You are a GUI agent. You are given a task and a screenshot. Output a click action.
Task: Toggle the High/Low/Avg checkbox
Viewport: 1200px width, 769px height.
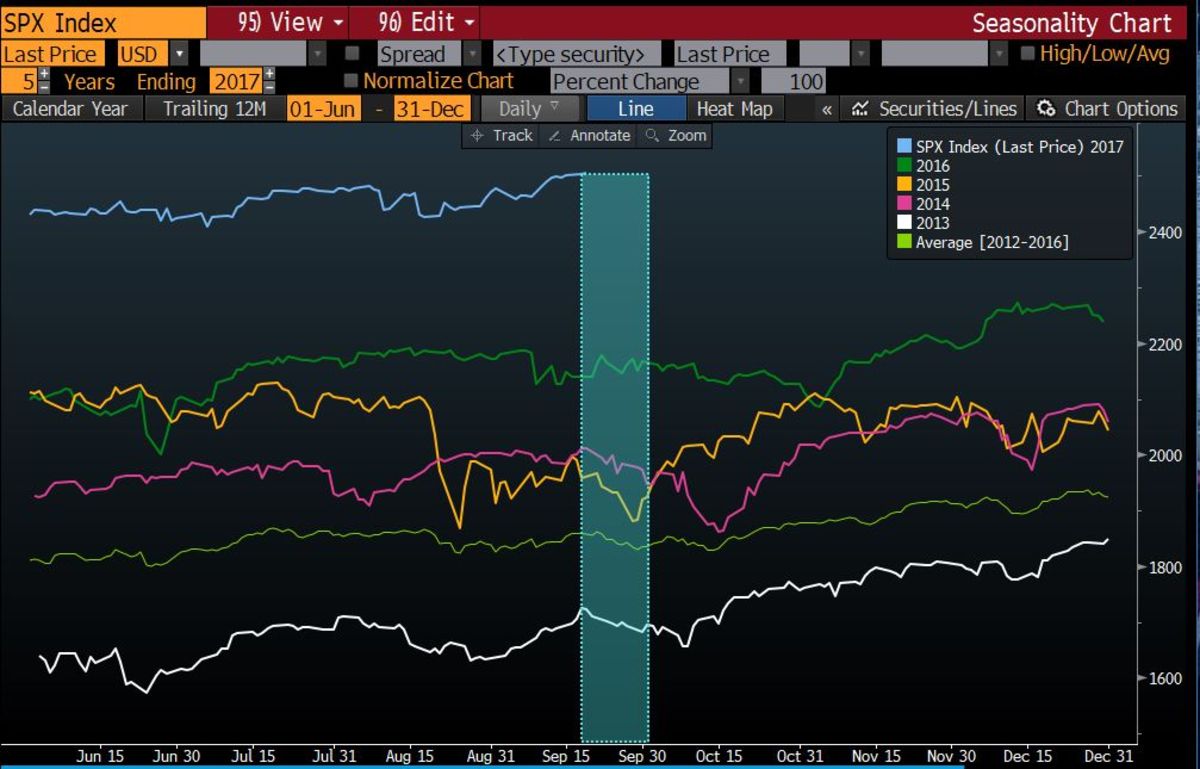pyautogui.click(x=1028, y=54)
